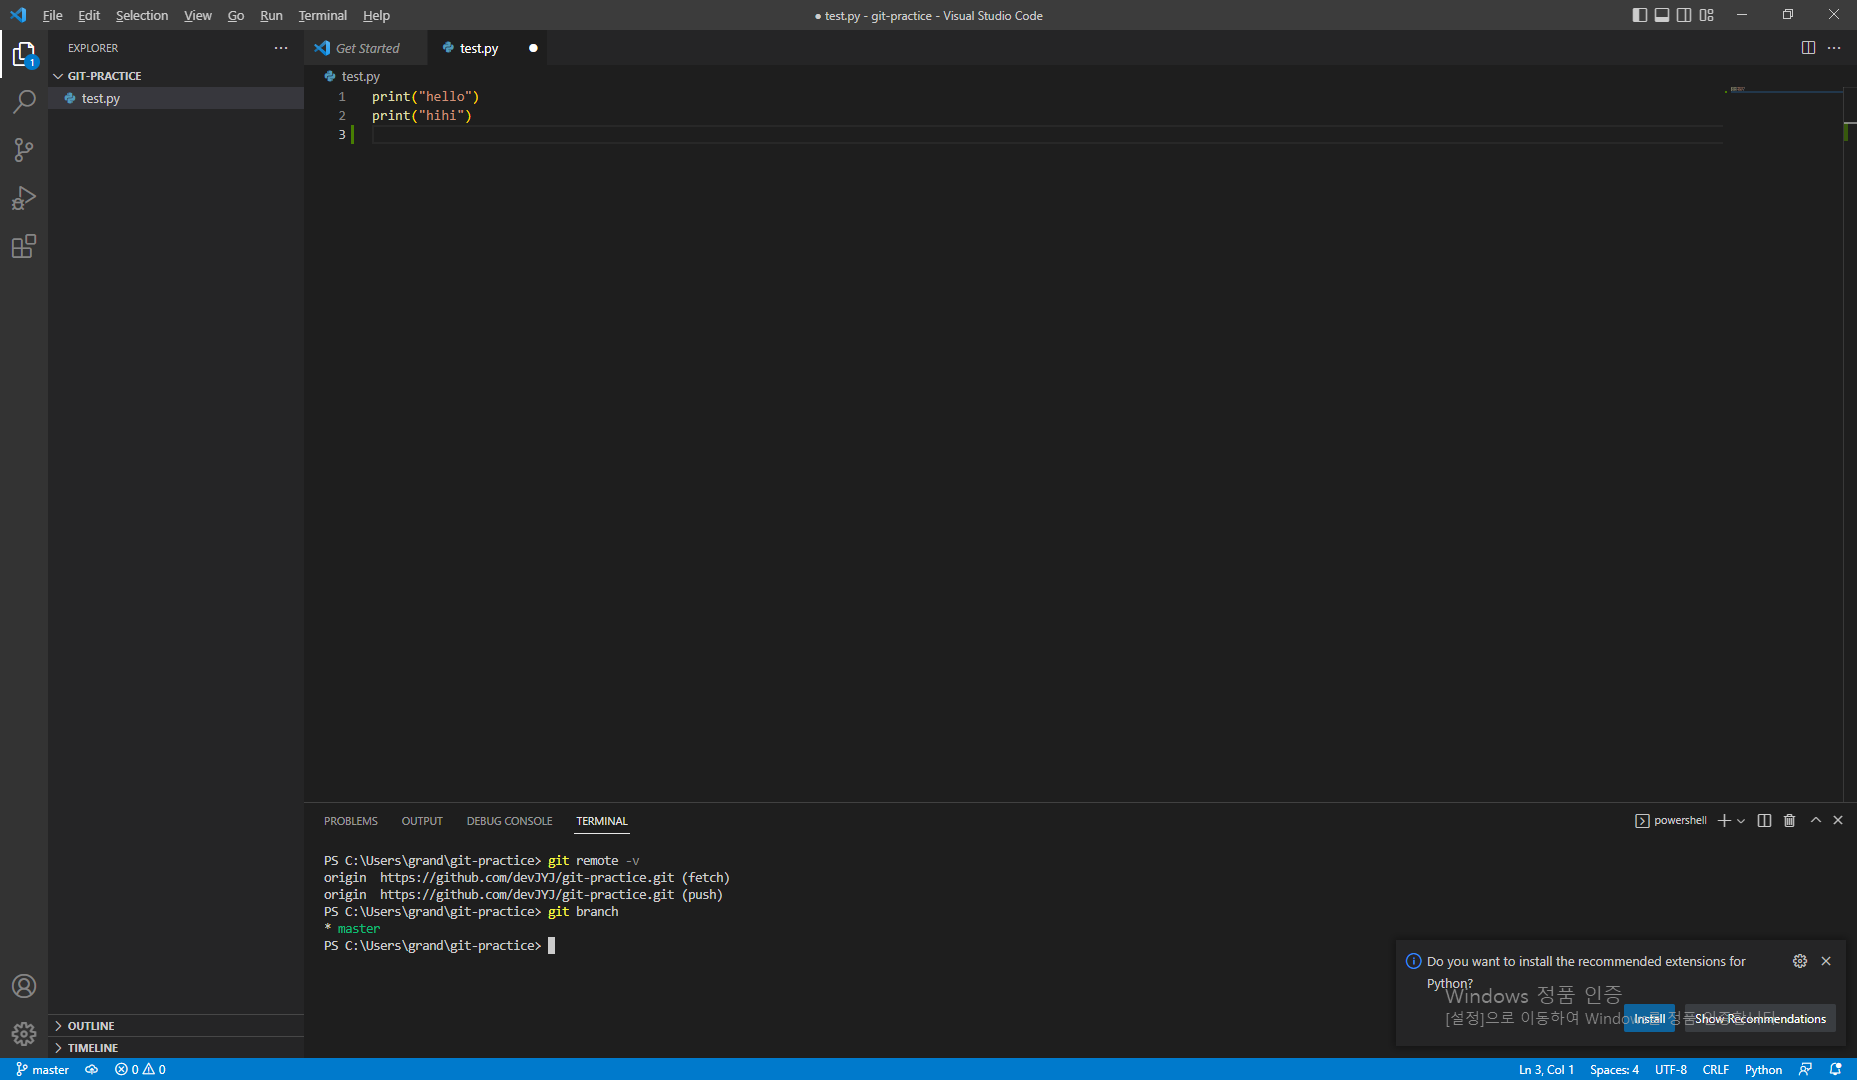Click Synchronize Changes cloud icon
Image resolution: width=1857 pixels, height=1080 pixels.
pyautogui.click(x=92, y=1069)
